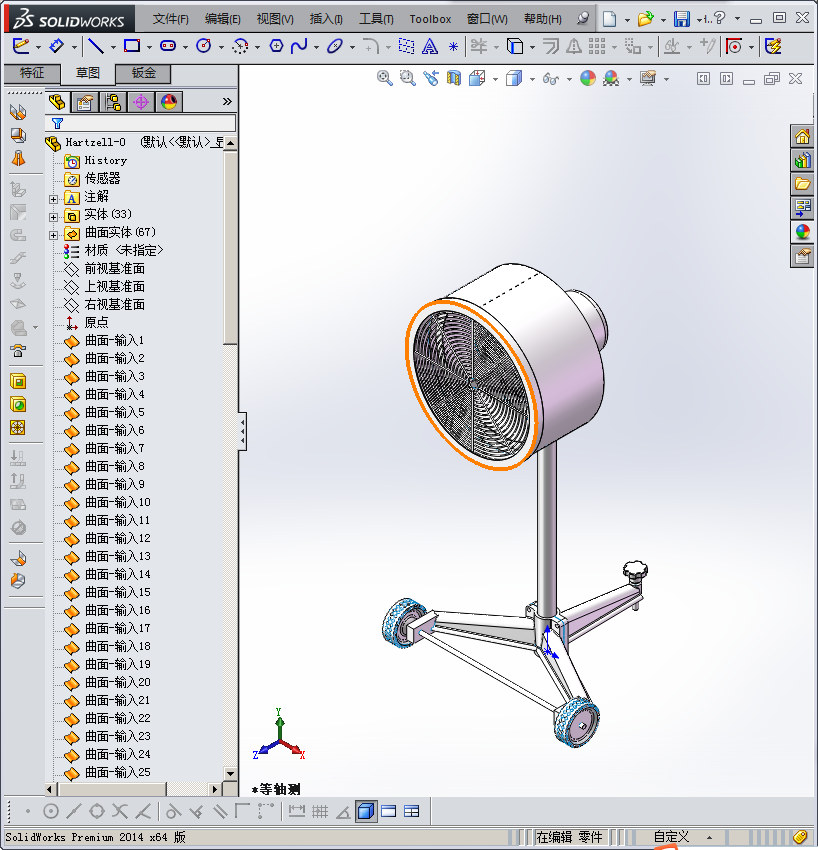Image resolution: width=818 pixels, height=850 pixels.
Task: Open the DimXpertManager tab icon
Action: 141,102
